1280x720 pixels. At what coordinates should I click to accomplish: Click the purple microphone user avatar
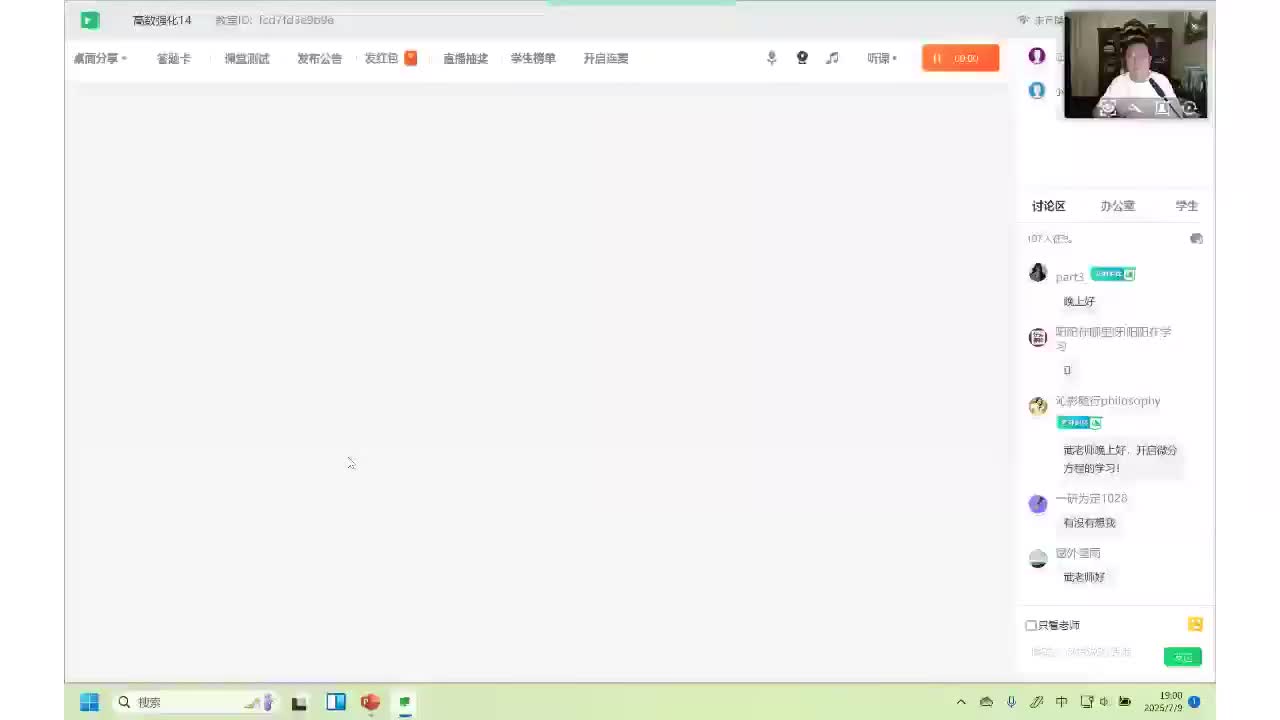click(1037, 56)
